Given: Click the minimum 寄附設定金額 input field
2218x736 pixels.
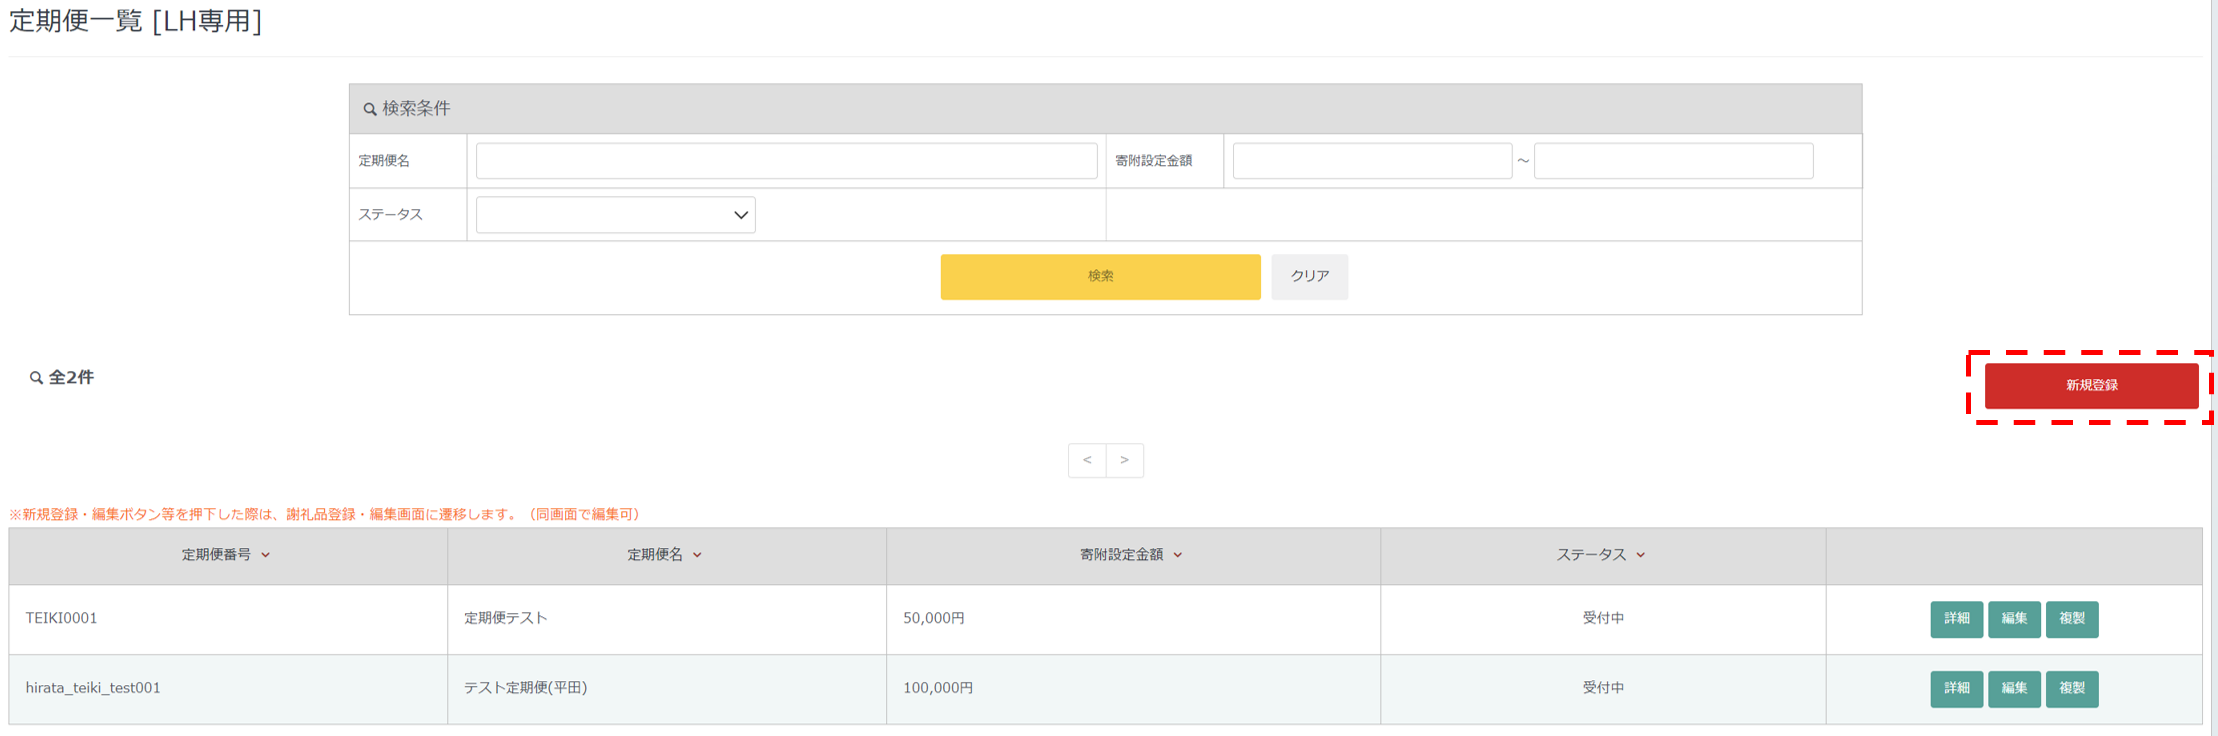Looking at the screenshot, I should coord(1371,161).
